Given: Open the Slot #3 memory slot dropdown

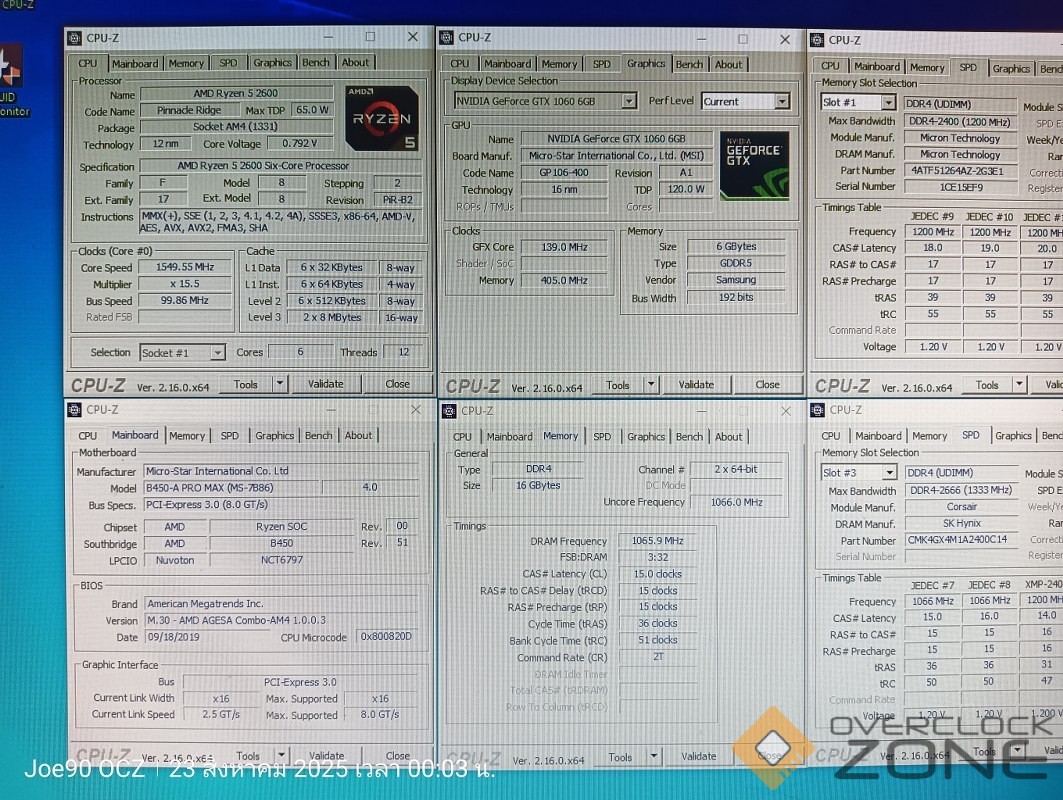Looking at the screenshot, I should [887, 472].
